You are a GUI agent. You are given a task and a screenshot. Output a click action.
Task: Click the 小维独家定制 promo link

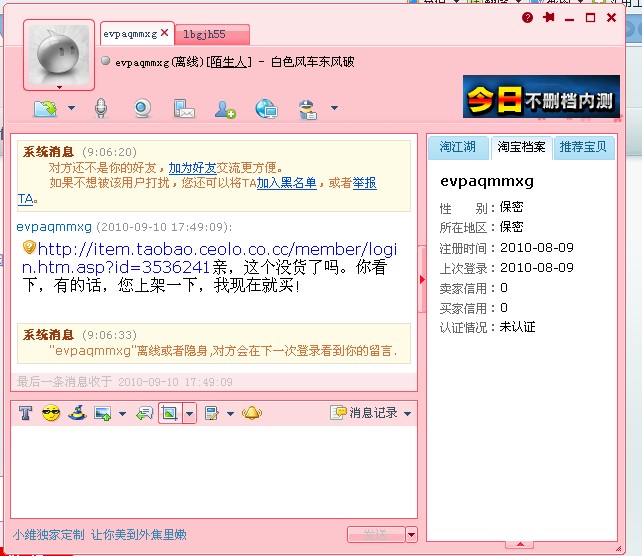coord(99,535)
